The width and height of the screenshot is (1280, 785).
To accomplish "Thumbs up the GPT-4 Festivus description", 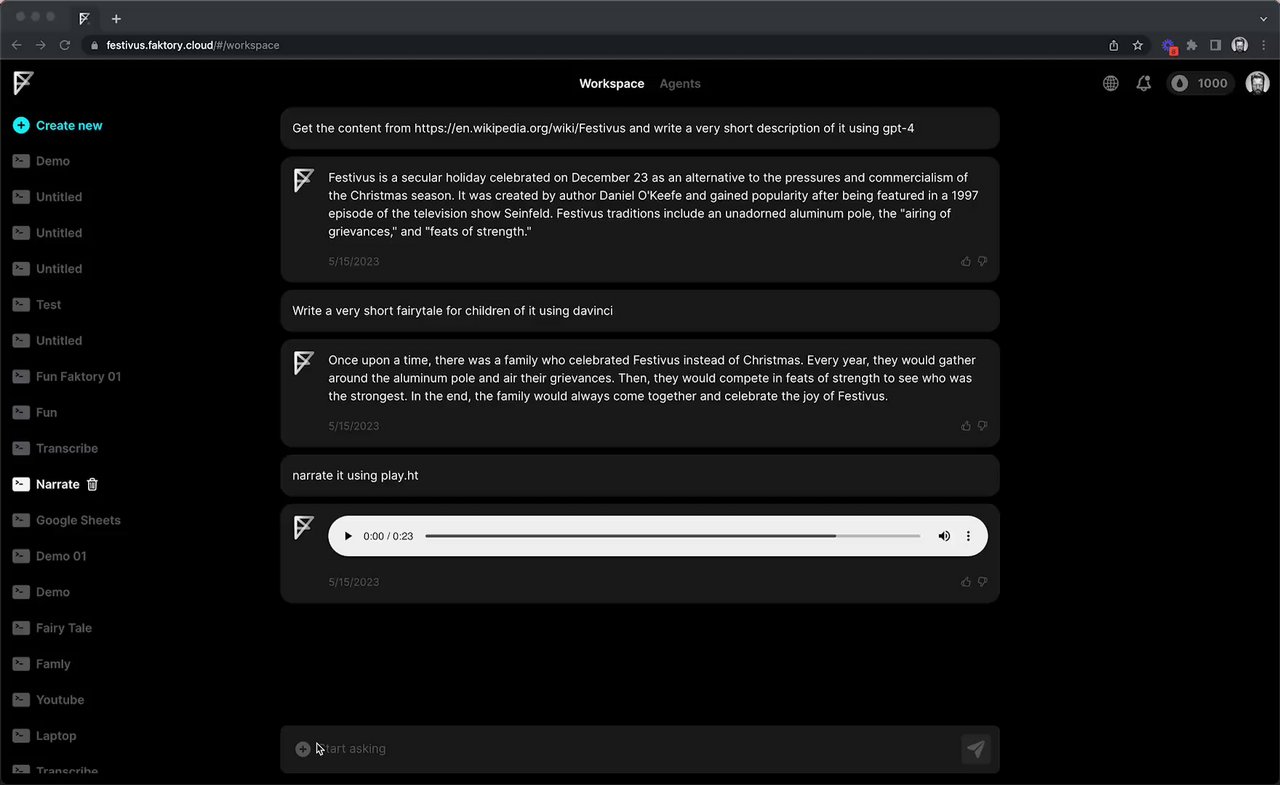I will [966, 261].
